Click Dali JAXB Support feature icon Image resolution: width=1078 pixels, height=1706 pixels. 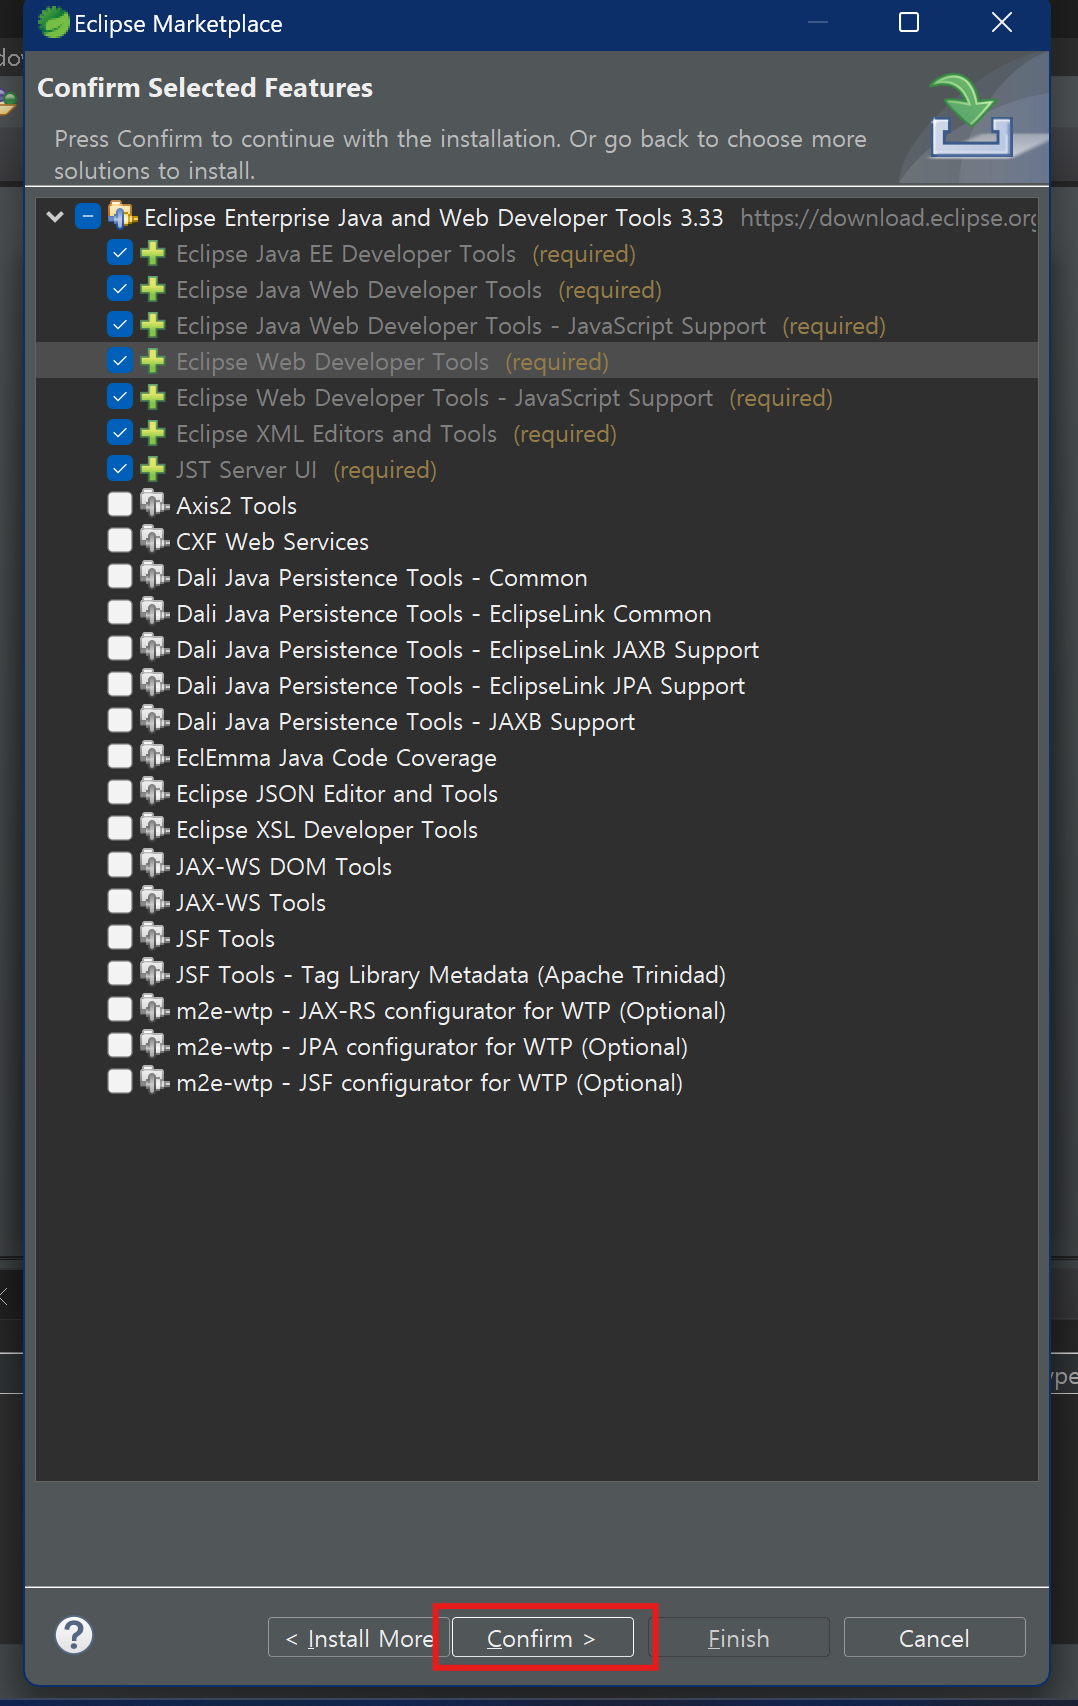click(154, 719)
